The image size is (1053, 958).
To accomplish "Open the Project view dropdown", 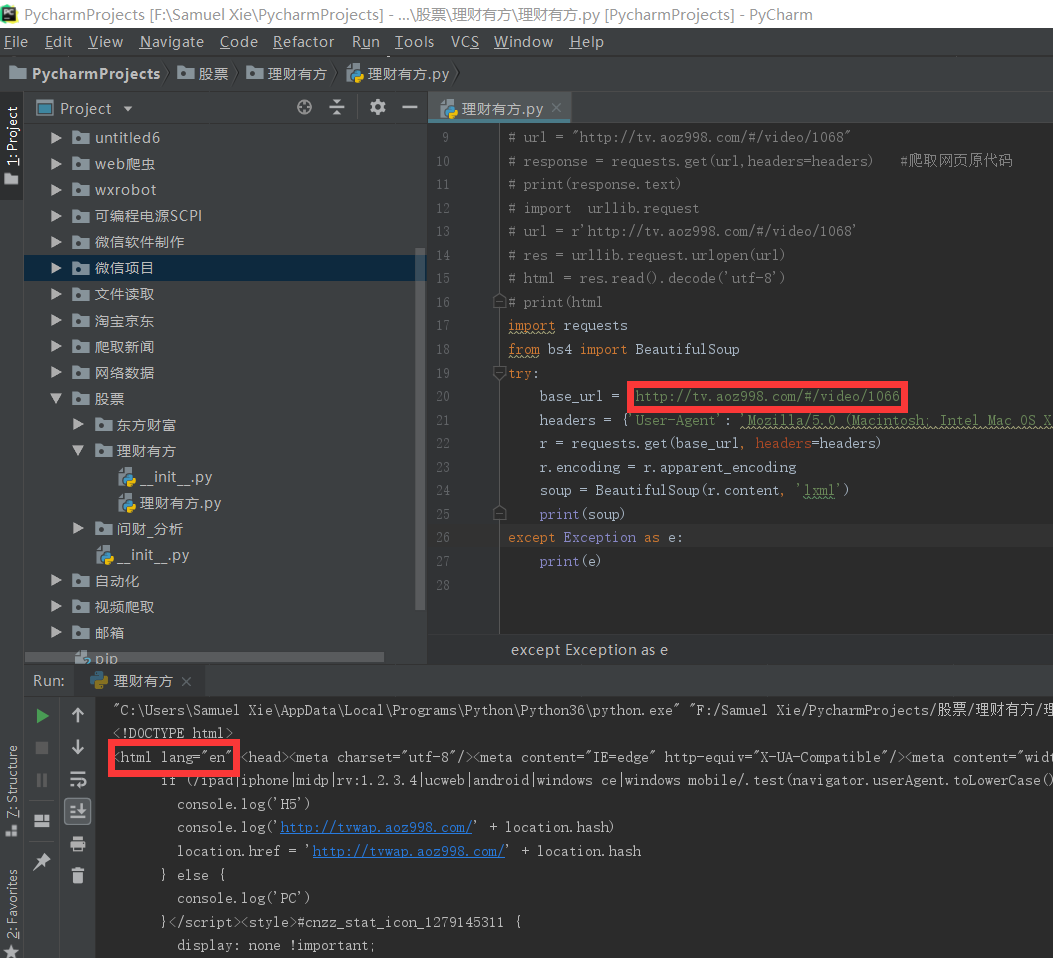I will 127,109.
